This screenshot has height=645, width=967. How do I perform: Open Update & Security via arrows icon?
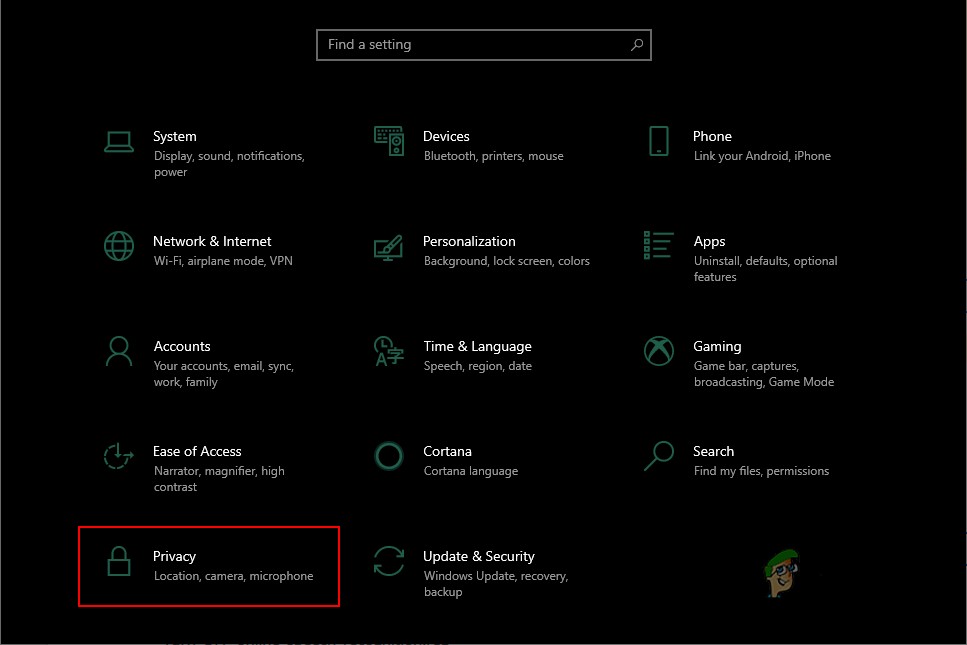389,561
